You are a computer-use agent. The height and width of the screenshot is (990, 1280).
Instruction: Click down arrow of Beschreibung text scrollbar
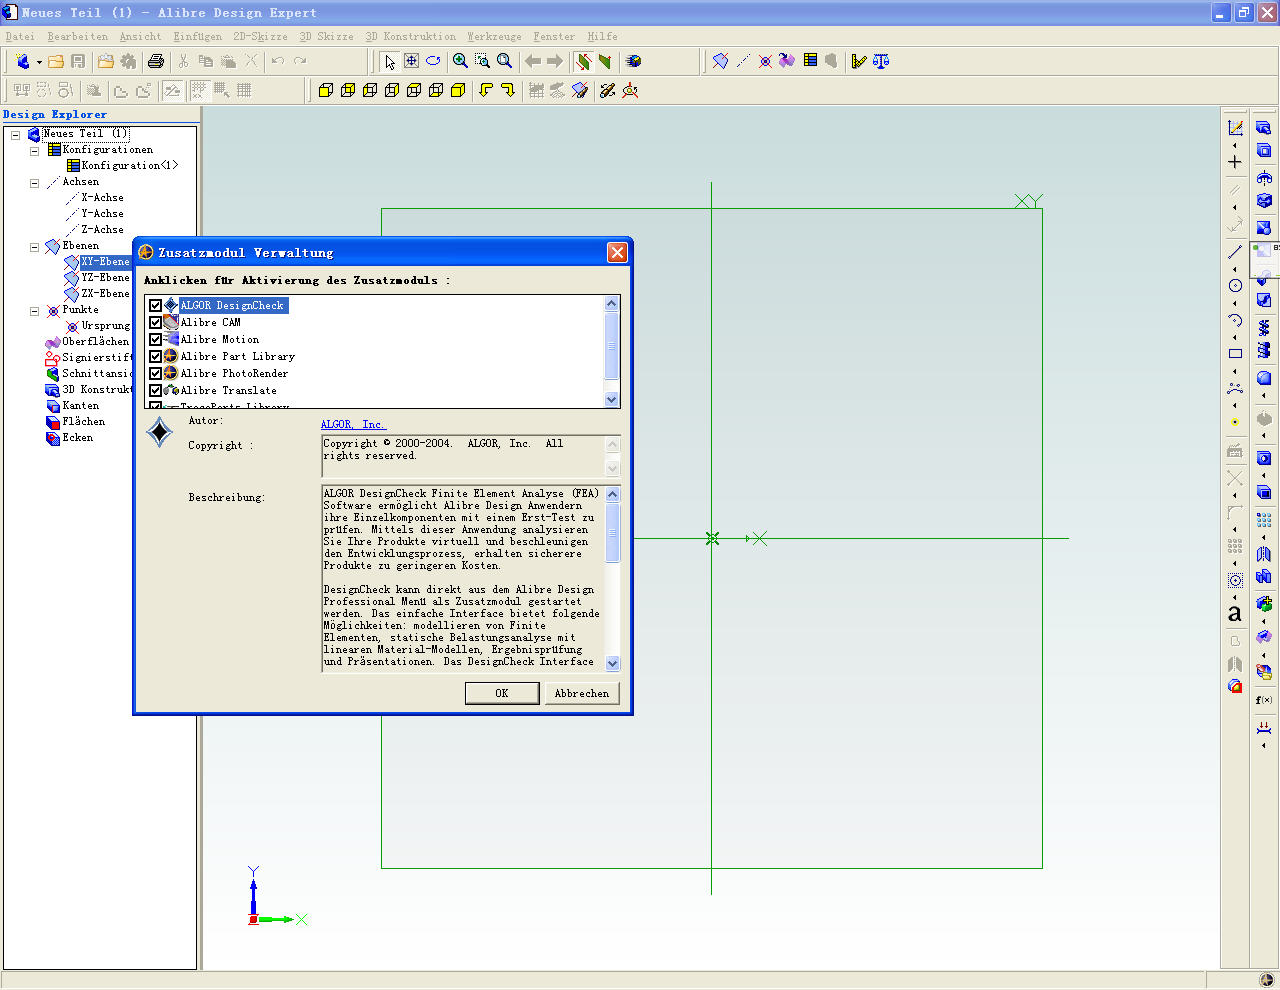(613, 663)
